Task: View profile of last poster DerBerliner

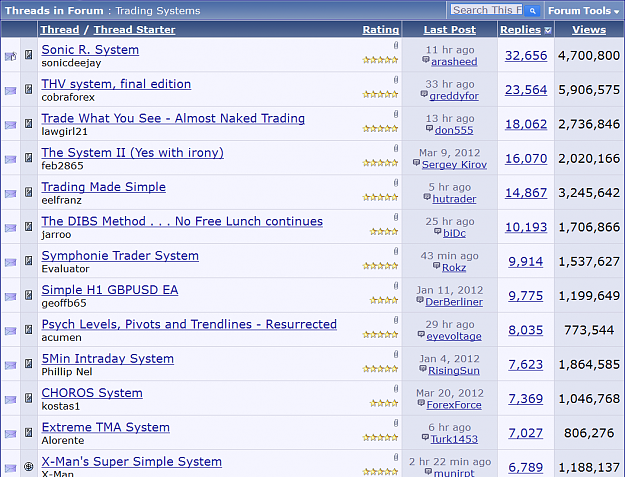Action: pyautogui.click(x=454, y=302)
